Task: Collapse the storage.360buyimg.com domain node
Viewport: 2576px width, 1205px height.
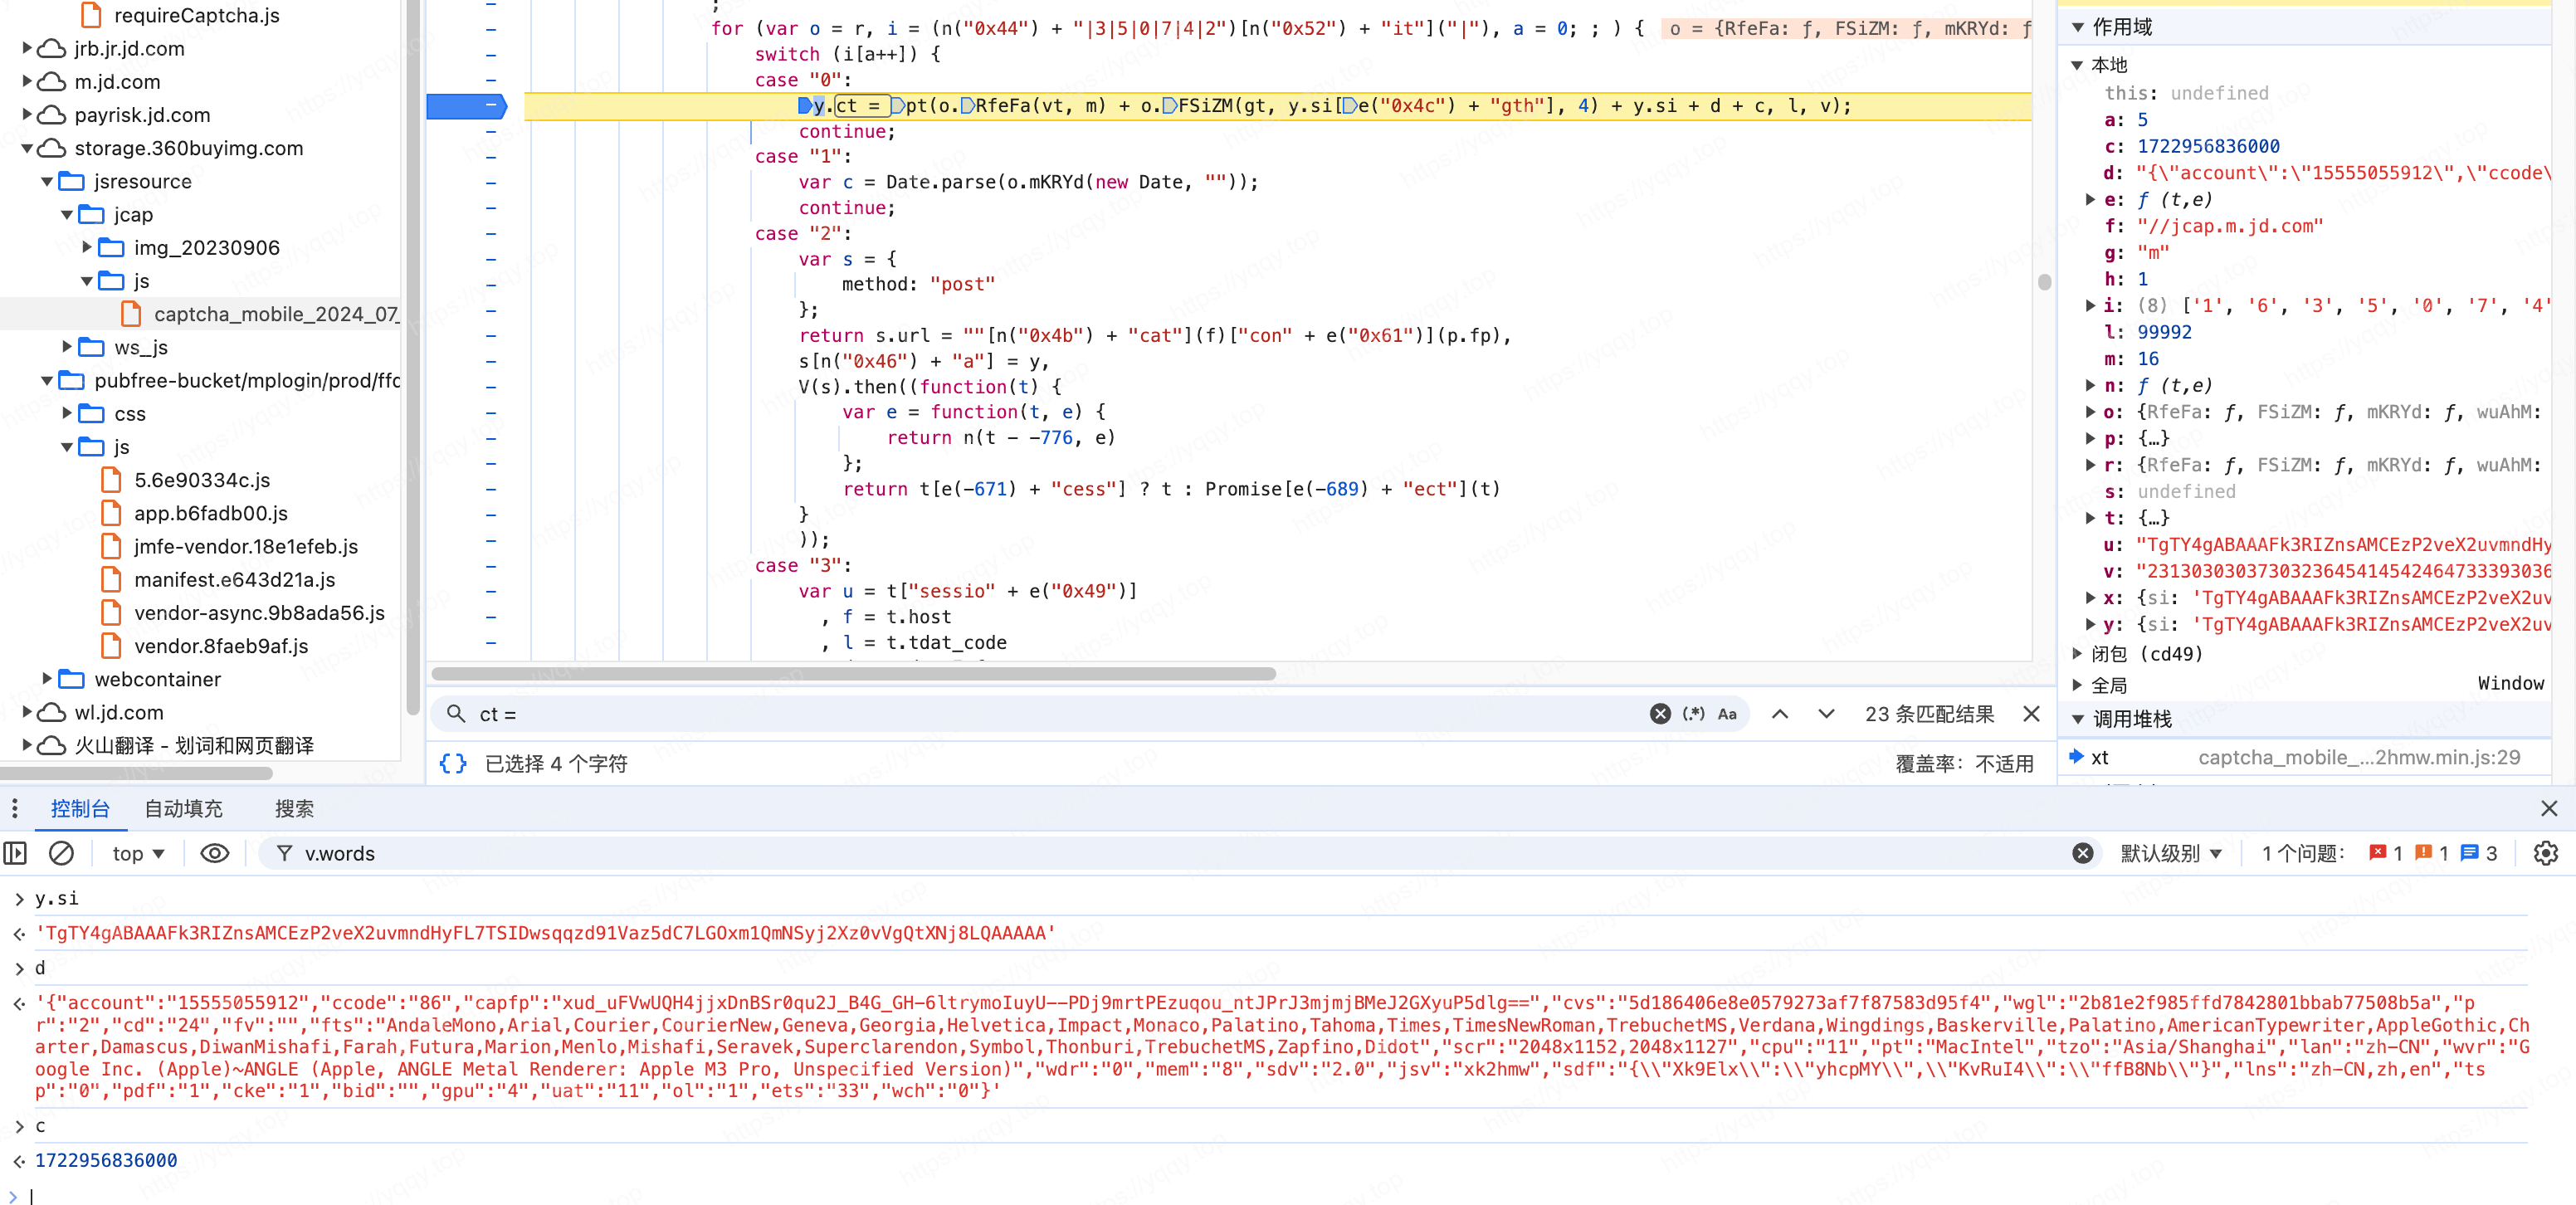Action: click(27, 148)
